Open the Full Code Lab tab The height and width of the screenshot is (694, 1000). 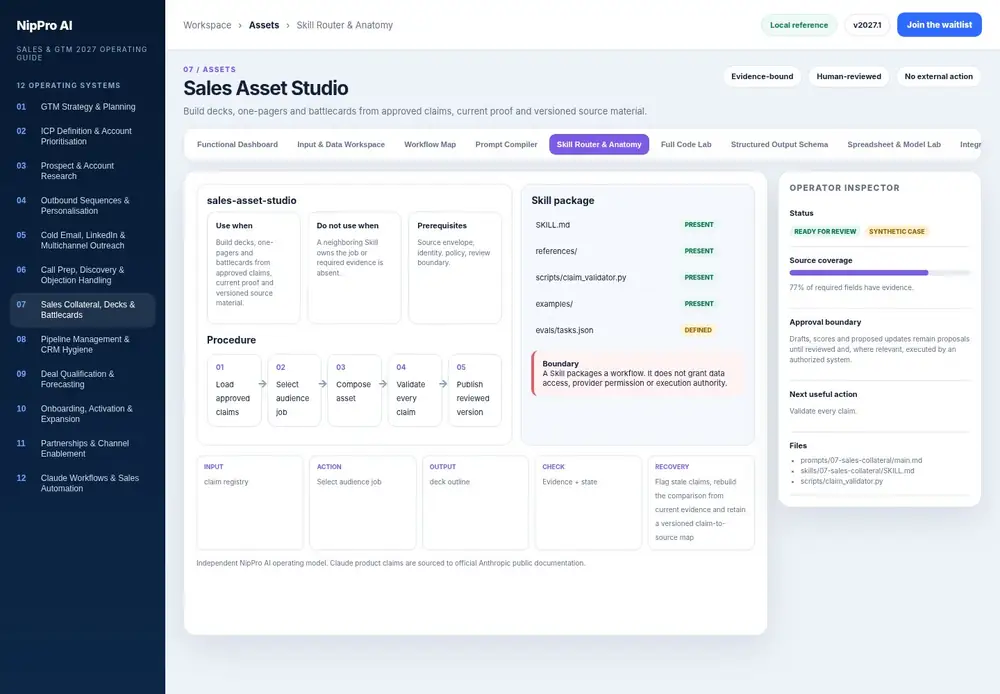pos(686,145)
